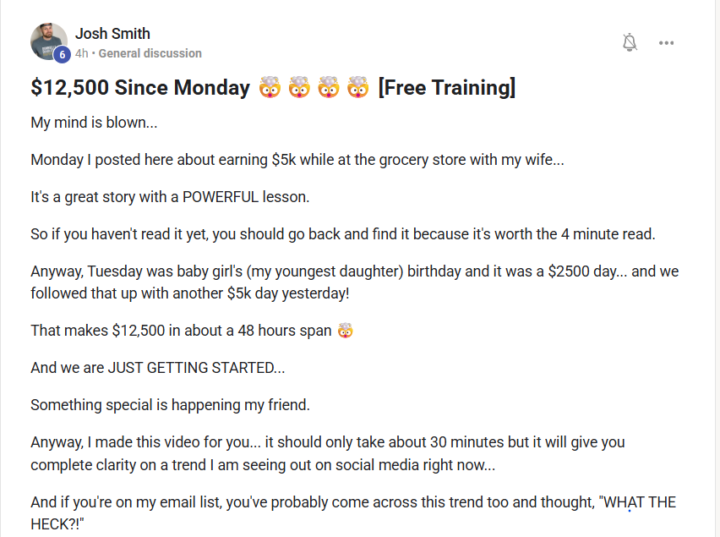
Task: Click the "$12,500 Since Monday" title text
Action: [140, 88]
